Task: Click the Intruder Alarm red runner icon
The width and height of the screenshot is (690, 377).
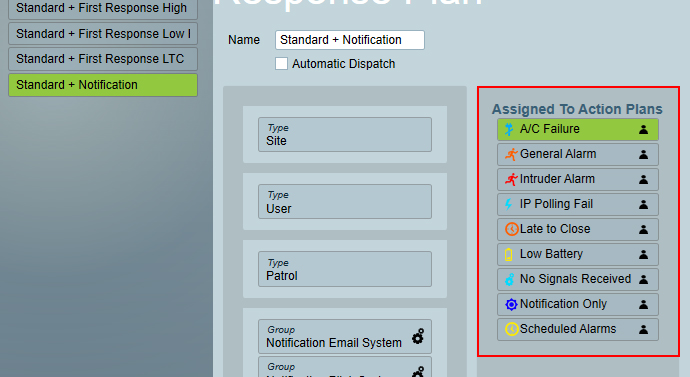Action: tap(511, 179)
